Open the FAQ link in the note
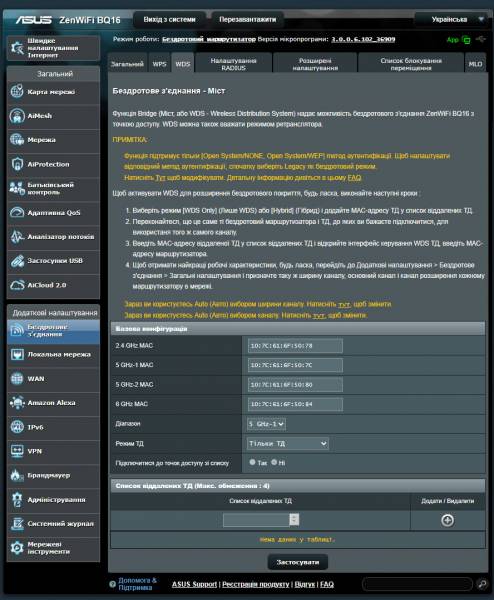494x600 pixels. point(354,178)
